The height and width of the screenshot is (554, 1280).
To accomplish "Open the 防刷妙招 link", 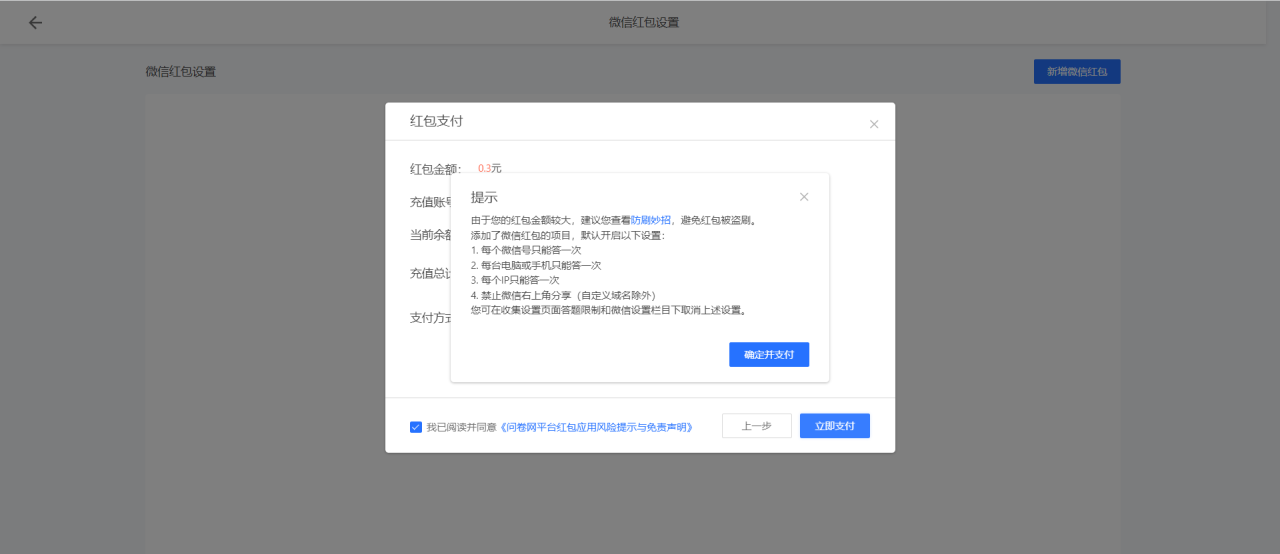I will pos(651,220).
